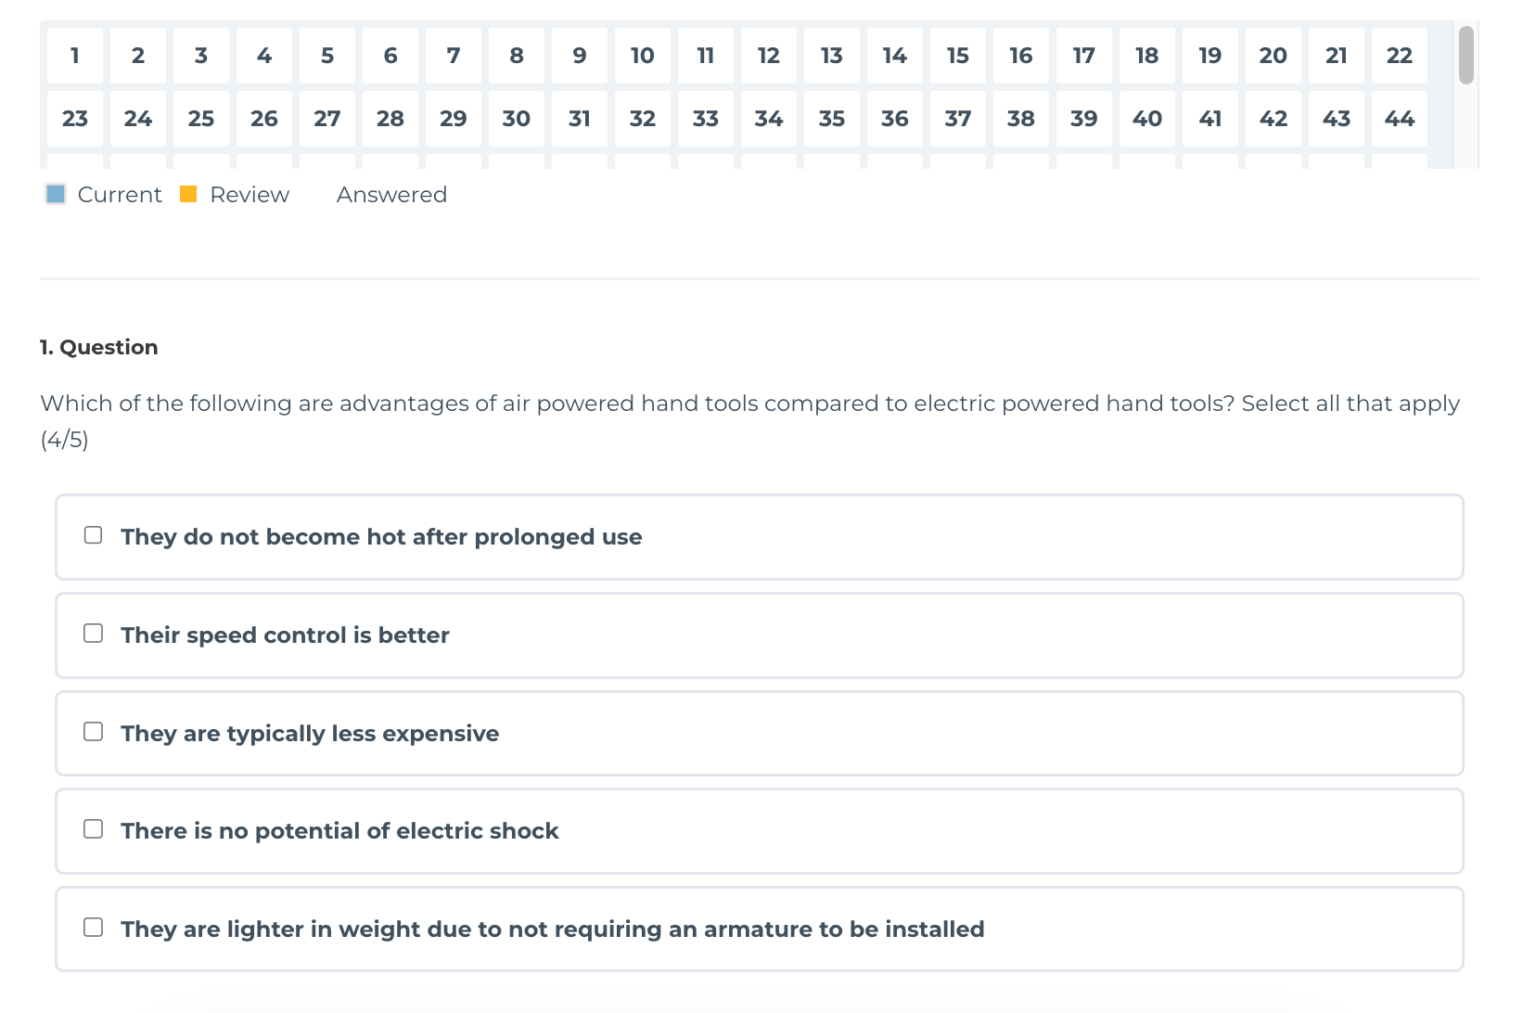1536x1013 pixels.
Task: Click the orange Review legend swatch
Action: coord(188,194)
